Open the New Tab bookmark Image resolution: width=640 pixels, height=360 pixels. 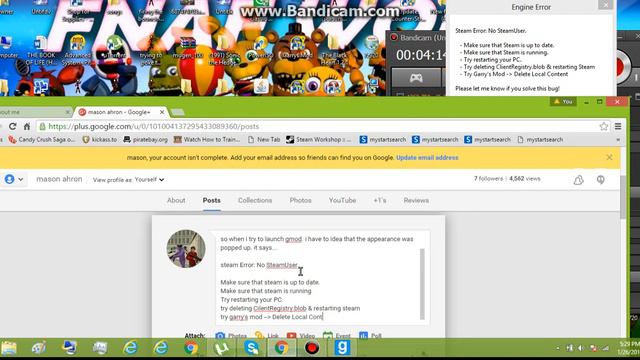click(264, 140)
